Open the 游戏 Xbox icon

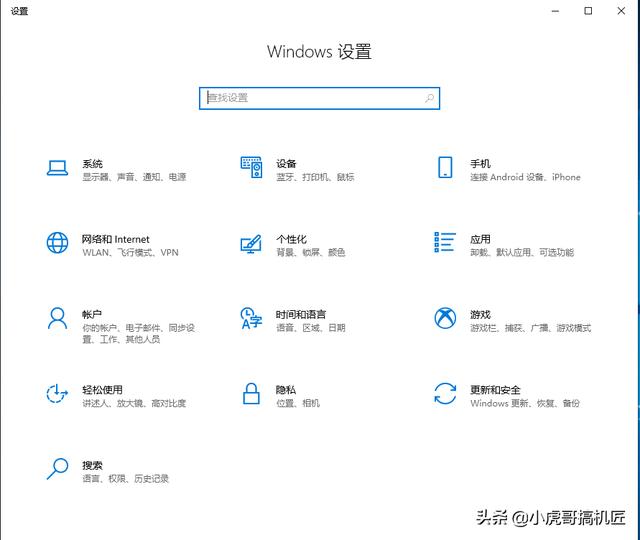[445, 318]
